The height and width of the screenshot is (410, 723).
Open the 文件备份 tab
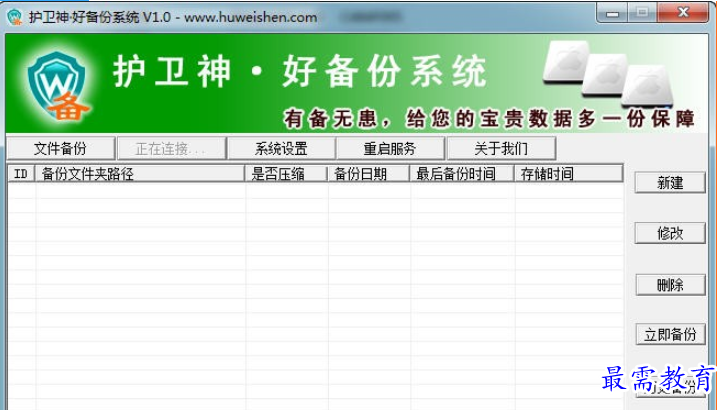tap(60, 149)
